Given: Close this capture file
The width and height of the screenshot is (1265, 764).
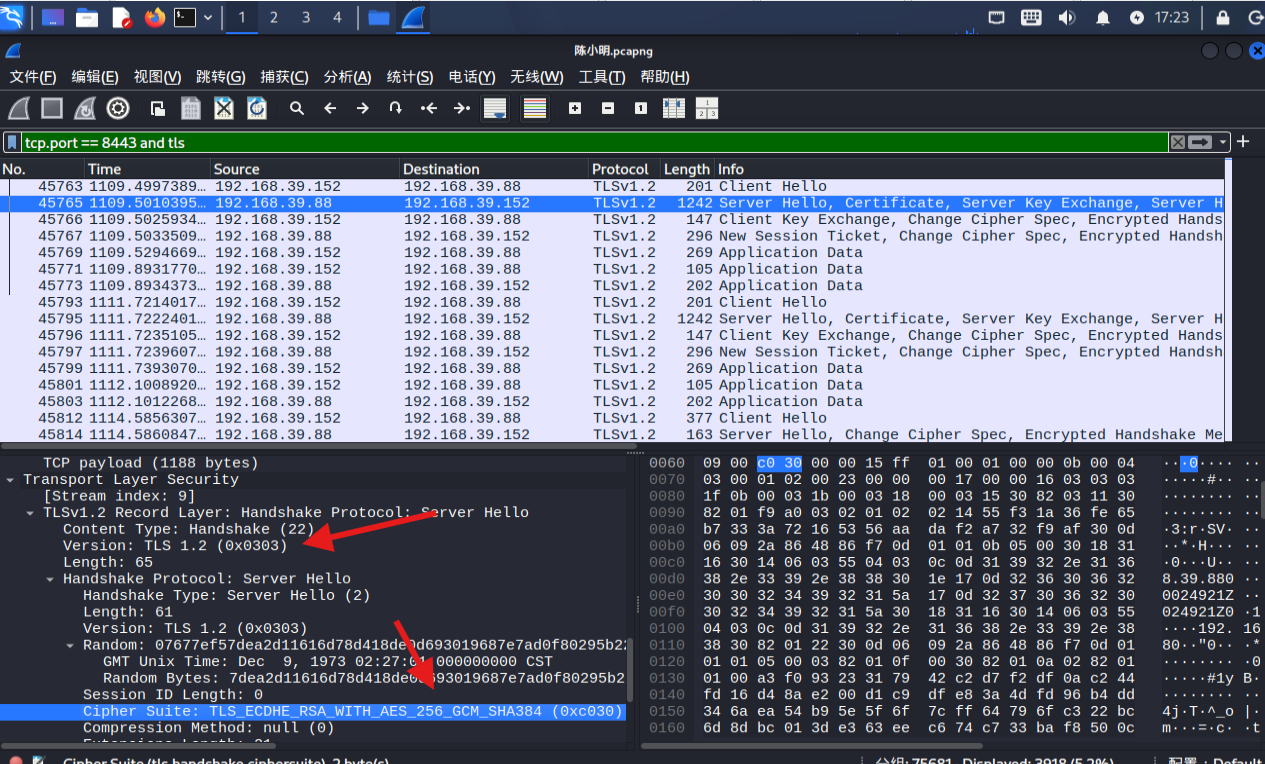Looking at the screenshot, I should [x=224, y=108].
